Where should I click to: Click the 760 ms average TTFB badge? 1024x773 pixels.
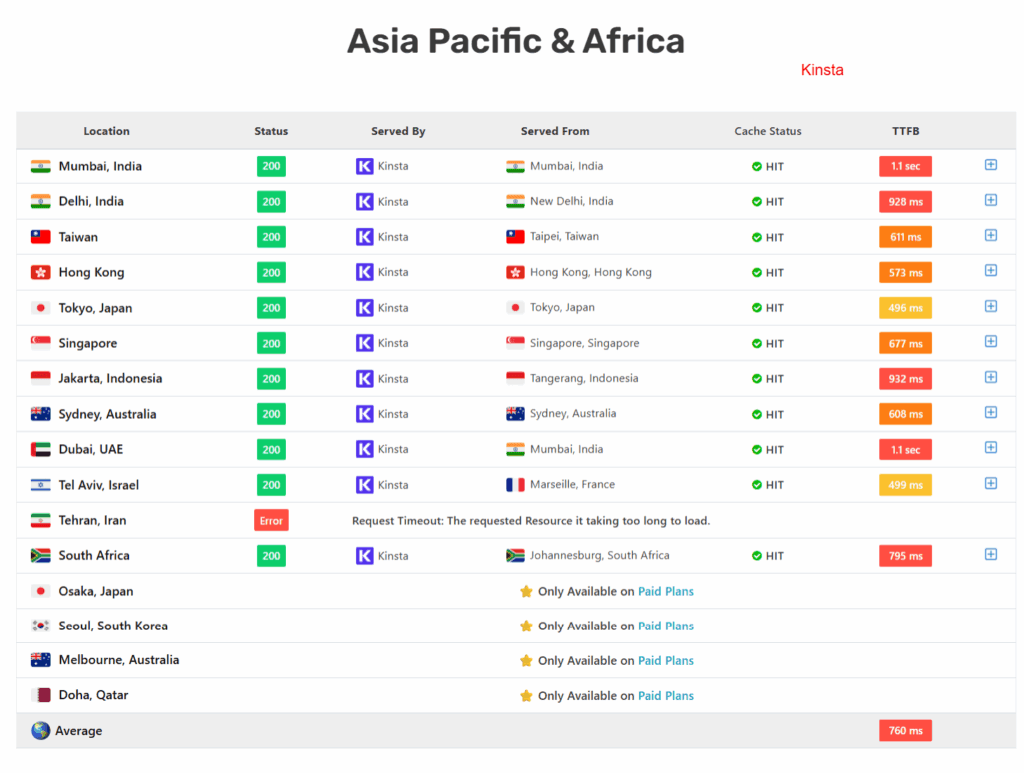pos(905,730)
